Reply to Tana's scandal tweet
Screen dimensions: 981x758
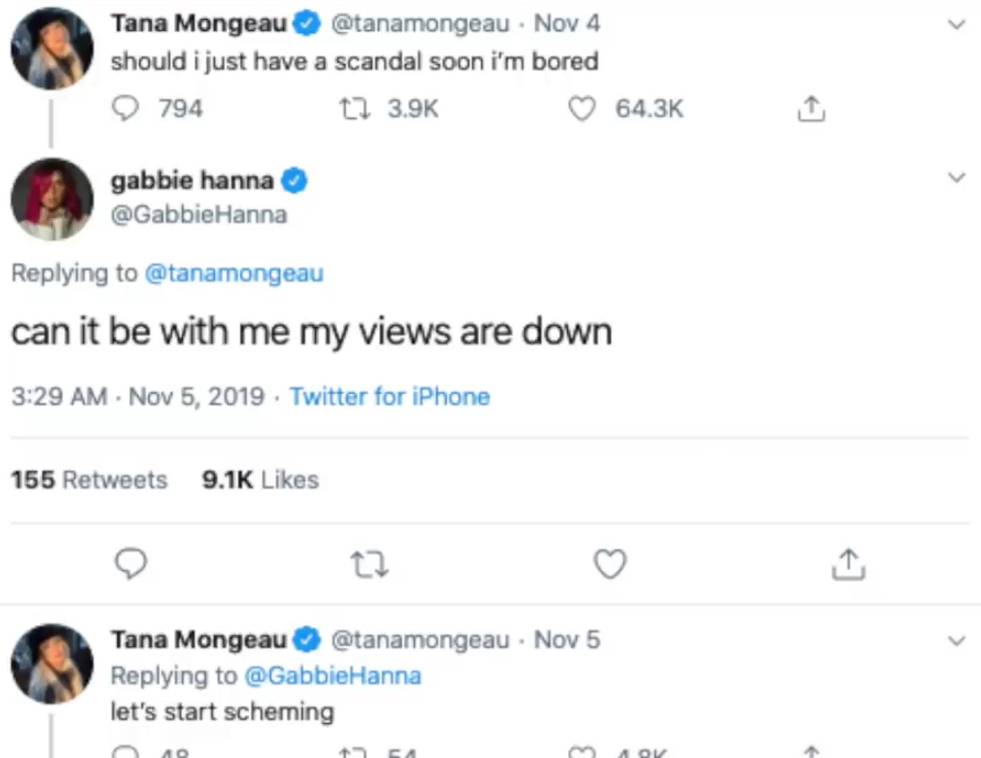125,109
